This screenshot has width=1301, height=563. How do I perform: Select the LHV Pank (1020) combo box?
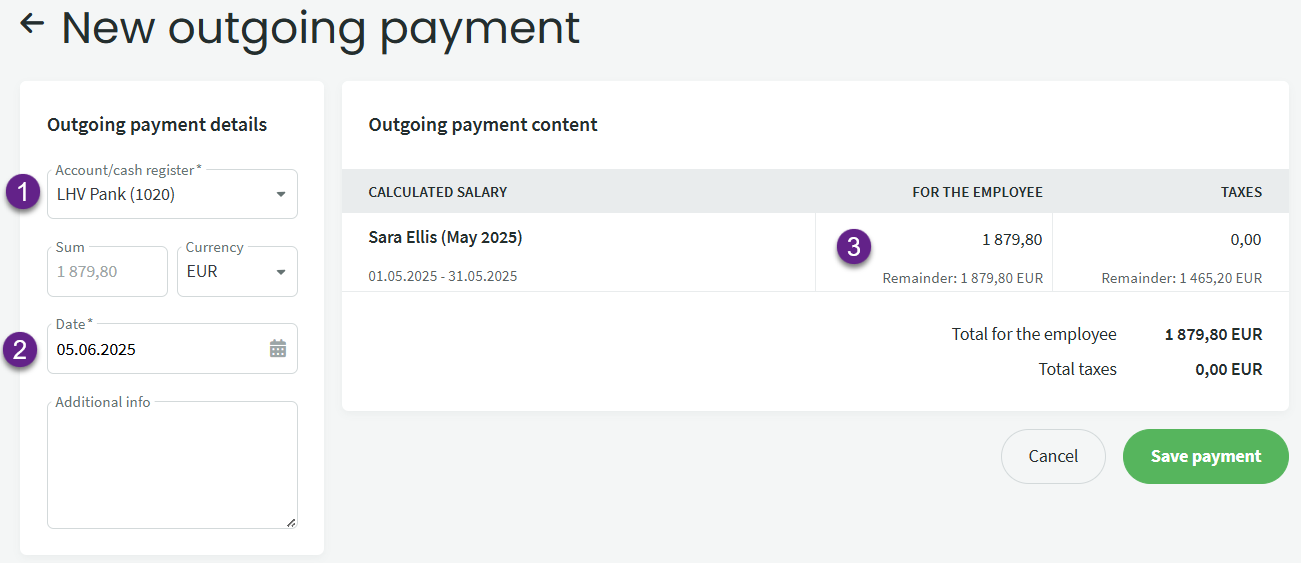160,195
